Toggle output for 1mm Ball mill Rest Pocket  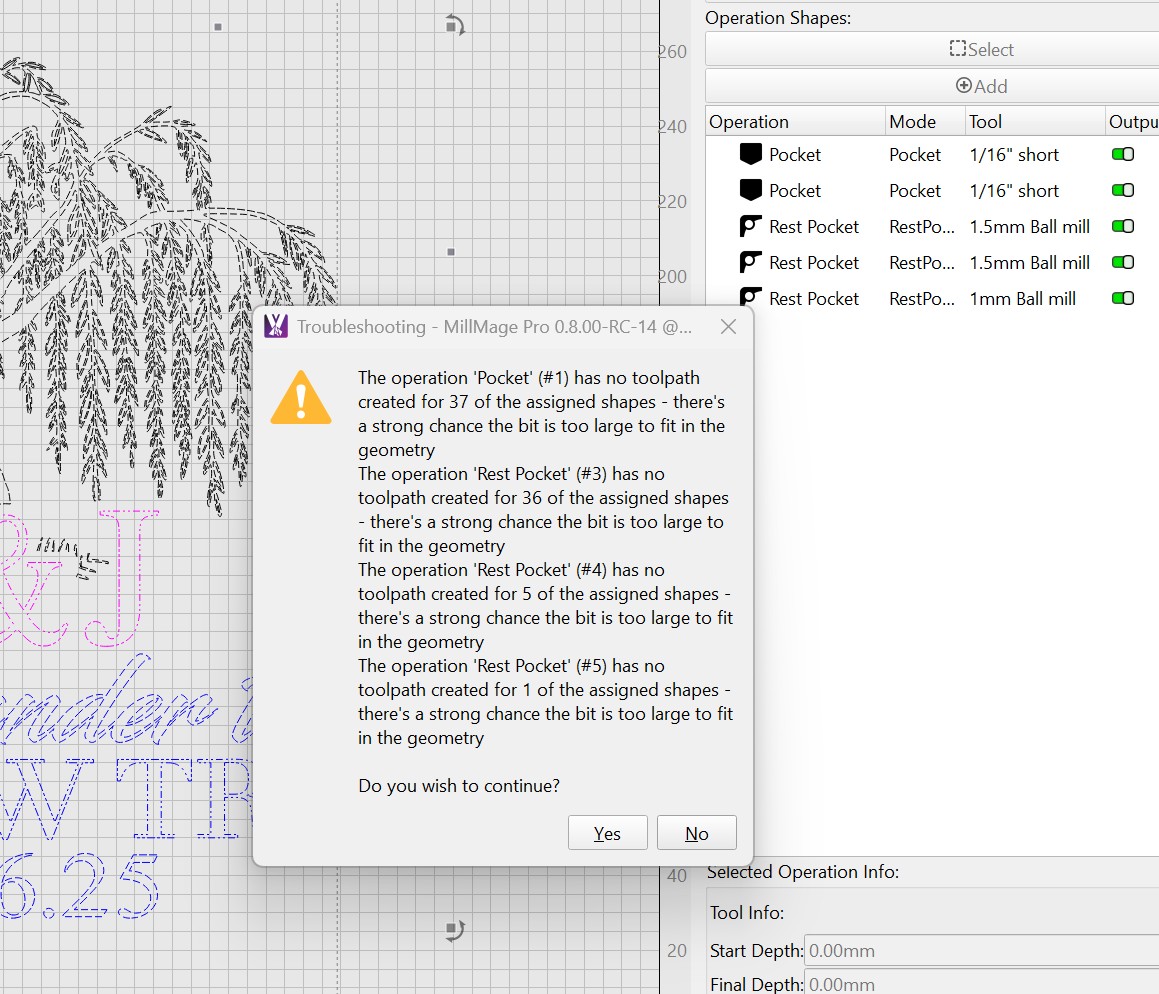(x=1123, y=298)
